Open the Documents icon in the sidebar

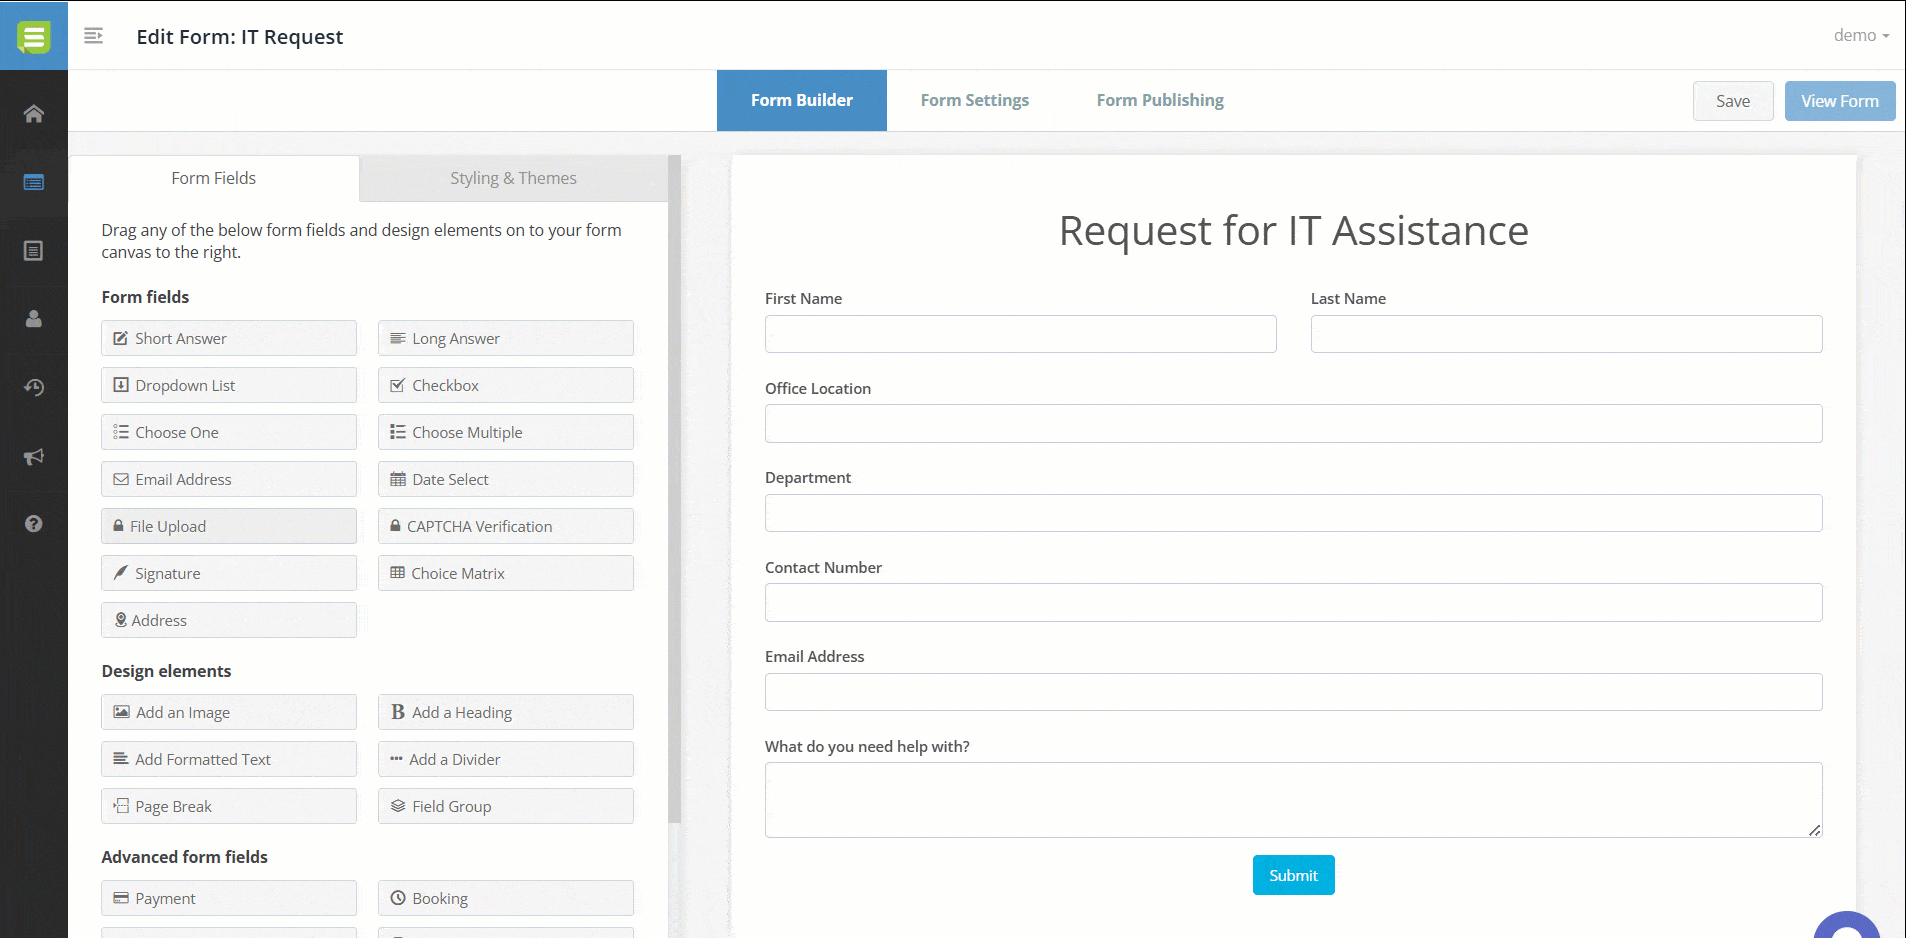click(x=33, y=251)
